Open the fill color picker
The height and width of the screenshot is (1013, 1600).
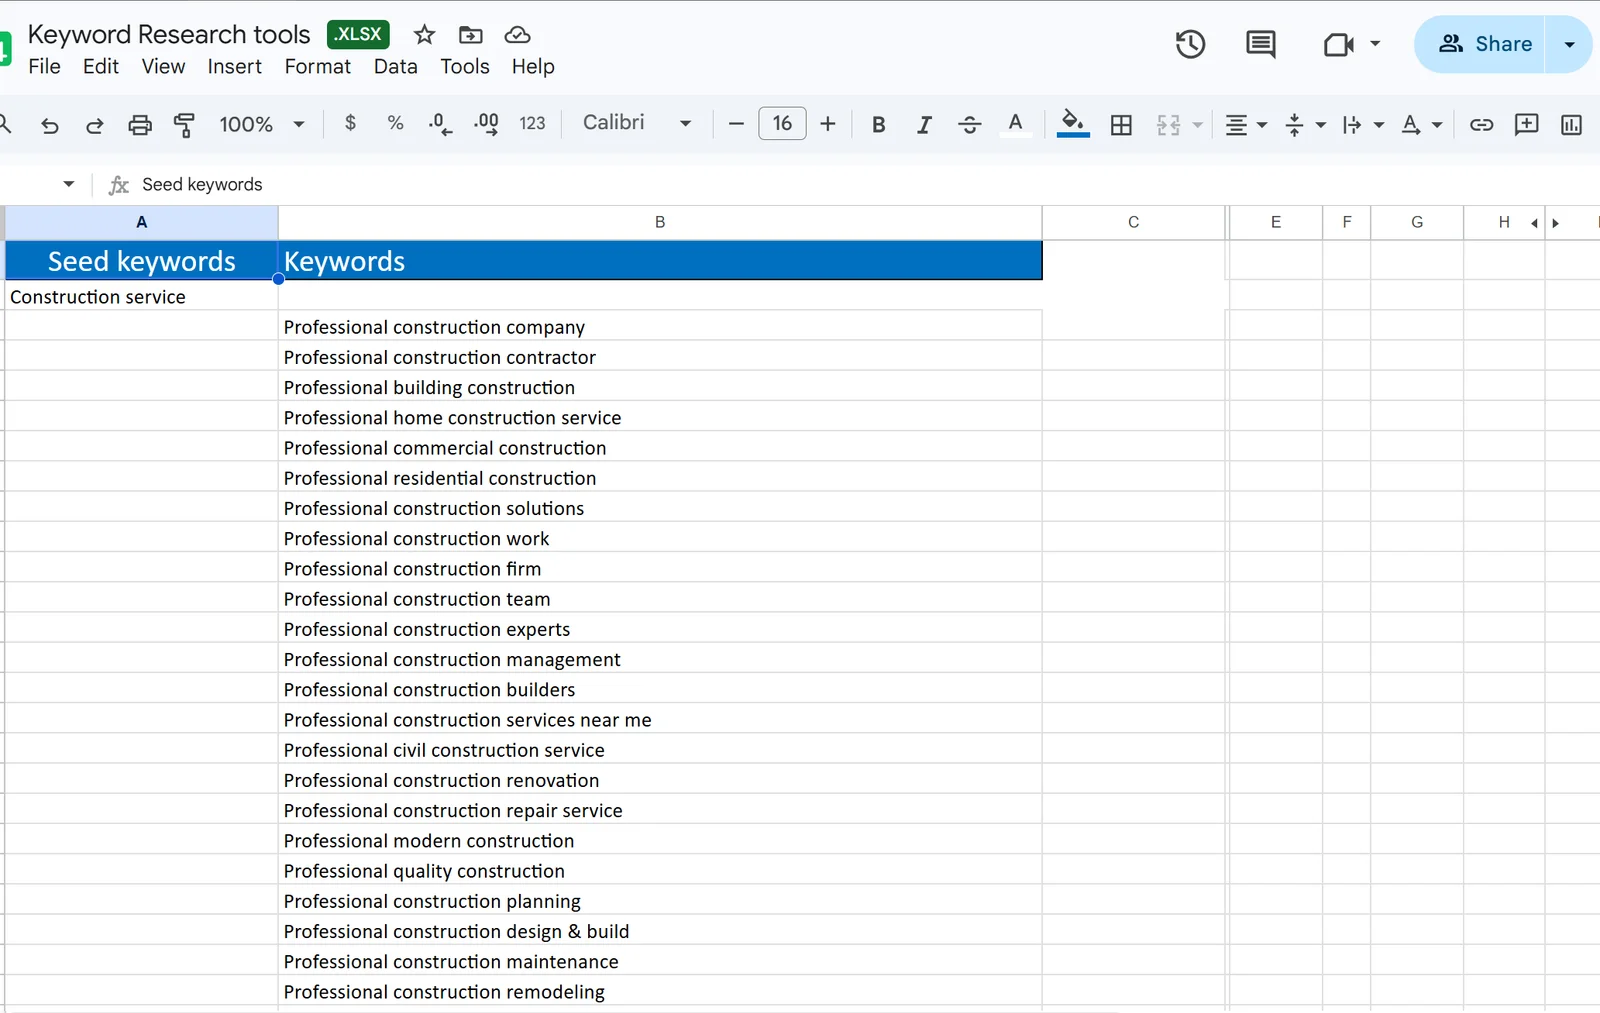[x=1072, y=123]
